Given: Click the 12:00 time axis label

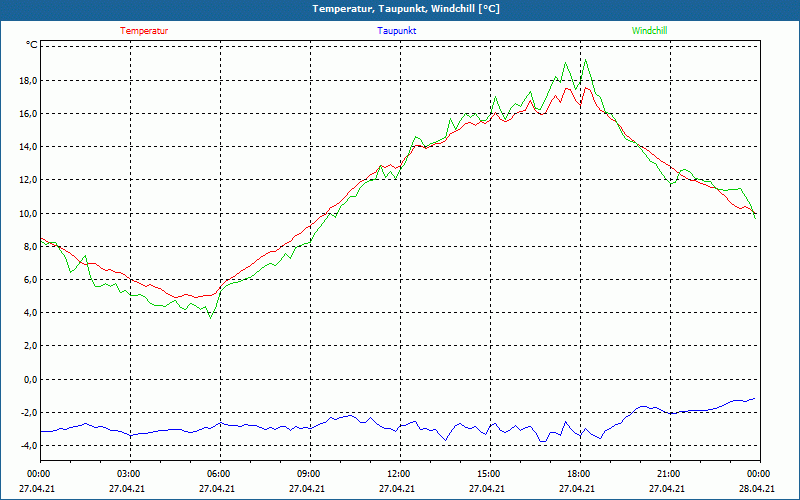Looking at the screenshot, I should click(x=400, y=474).
